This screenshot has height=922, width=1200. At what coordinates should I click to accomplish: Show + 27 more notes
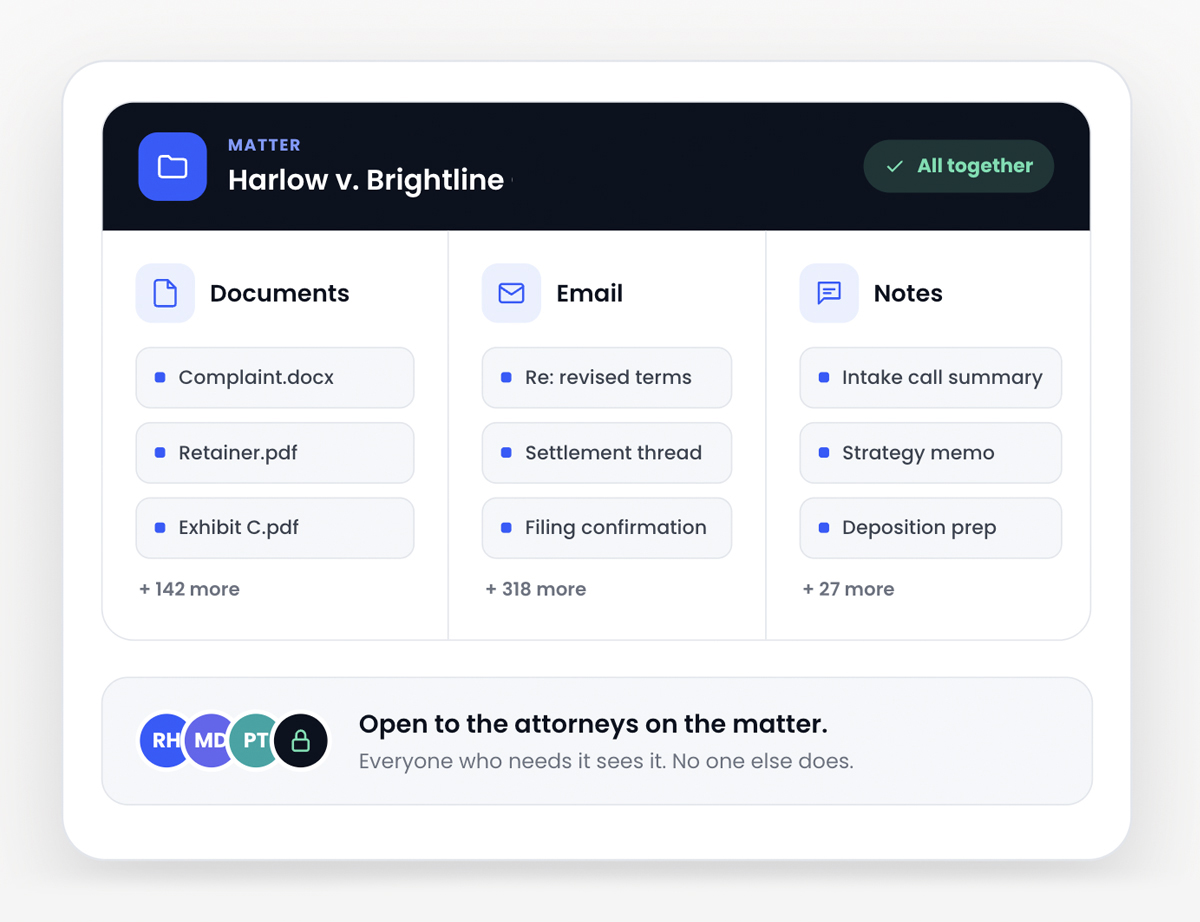(x=849, y=589)
